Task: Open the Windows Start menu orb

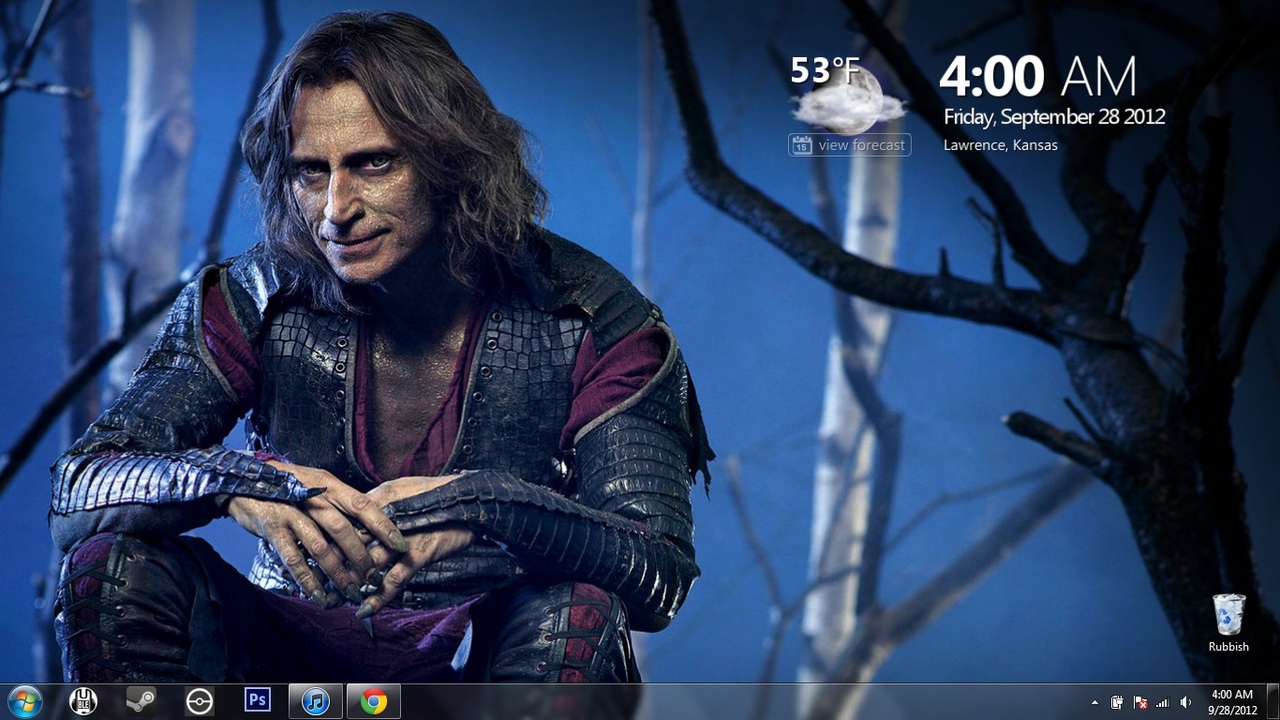Action: click(24, 701)
